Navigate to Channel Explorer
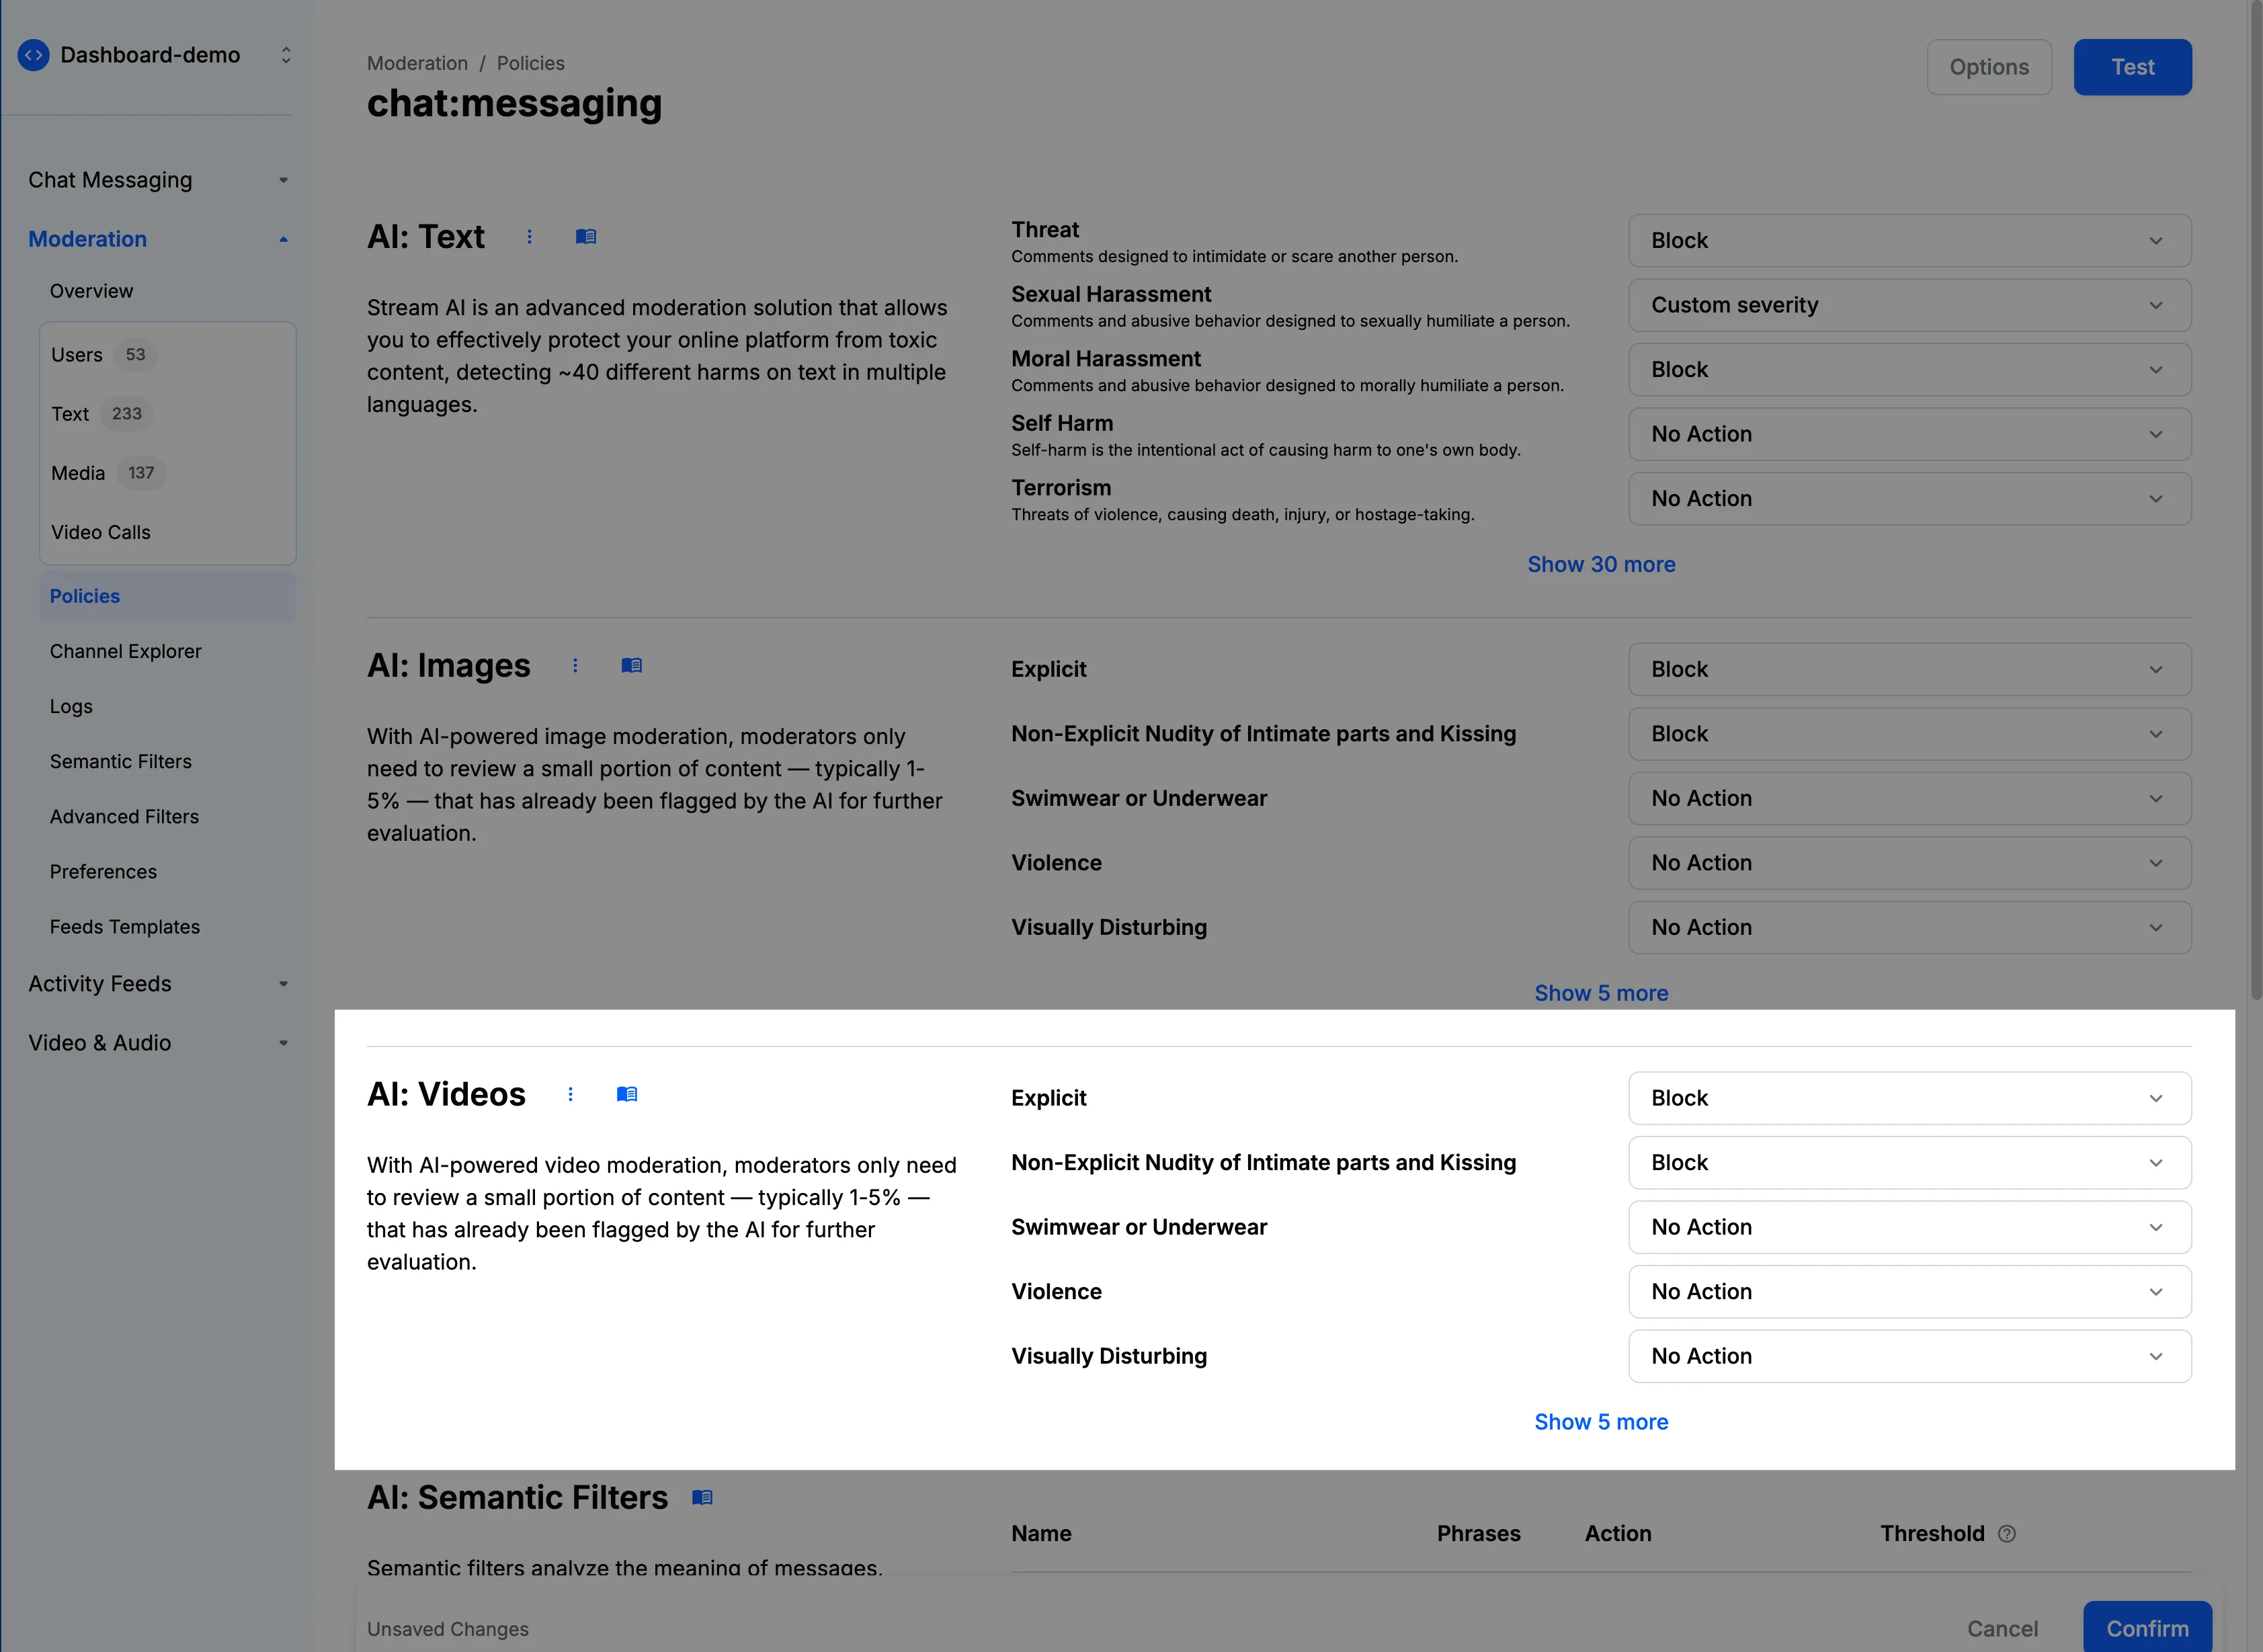 pos(125,651)
